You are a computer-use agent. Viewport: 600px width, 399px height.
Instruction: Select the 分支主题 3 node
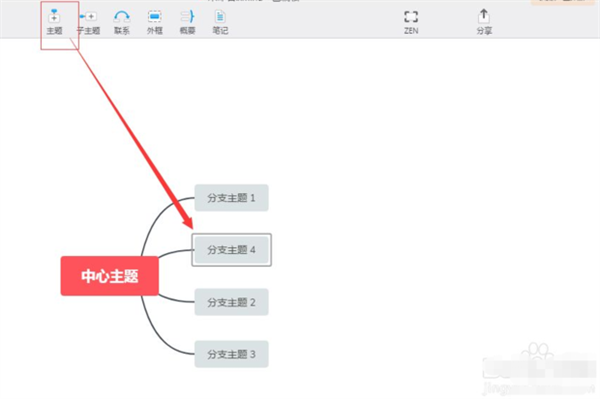[x=232, y=354]
